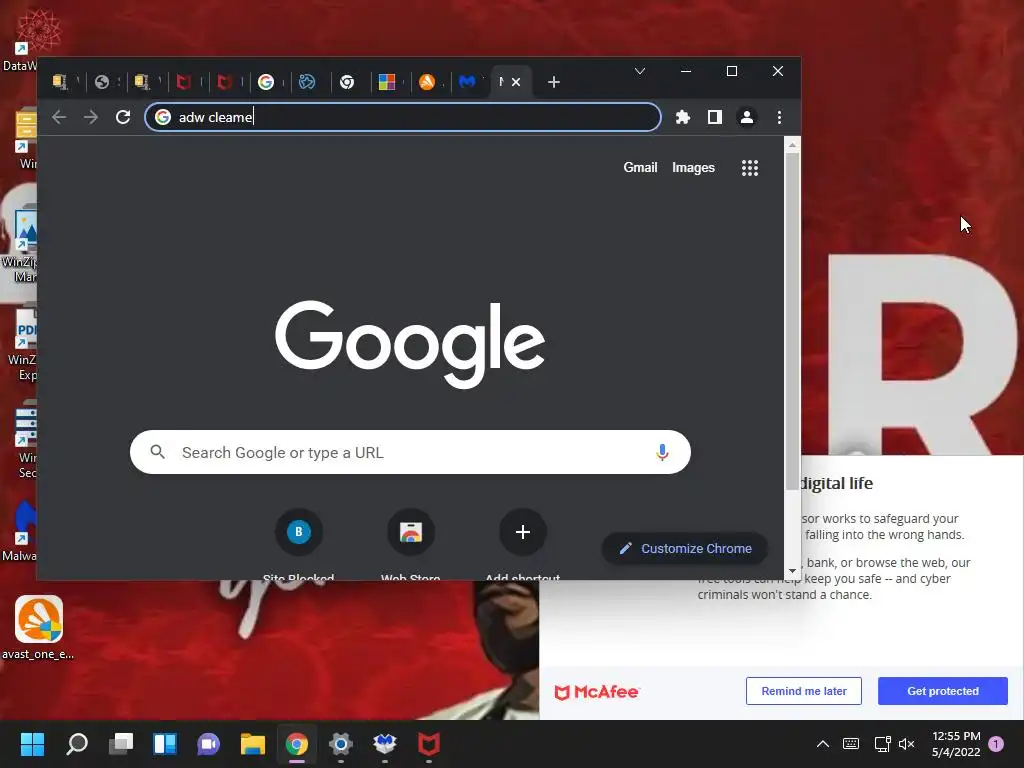Image resolution: width=1024 pixels, height=768 pixels.
Task: Open Settings gear in taskbar
Action: 340,744
